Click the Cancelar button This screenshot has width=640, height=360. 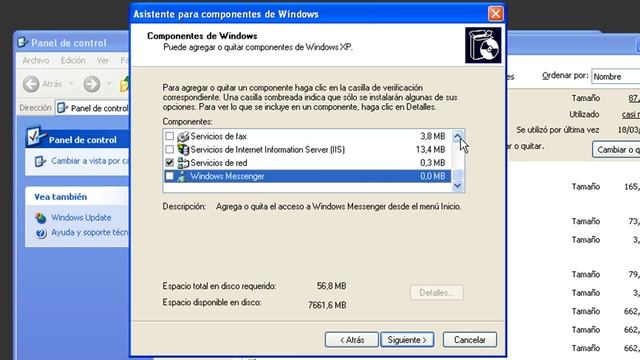470,340
